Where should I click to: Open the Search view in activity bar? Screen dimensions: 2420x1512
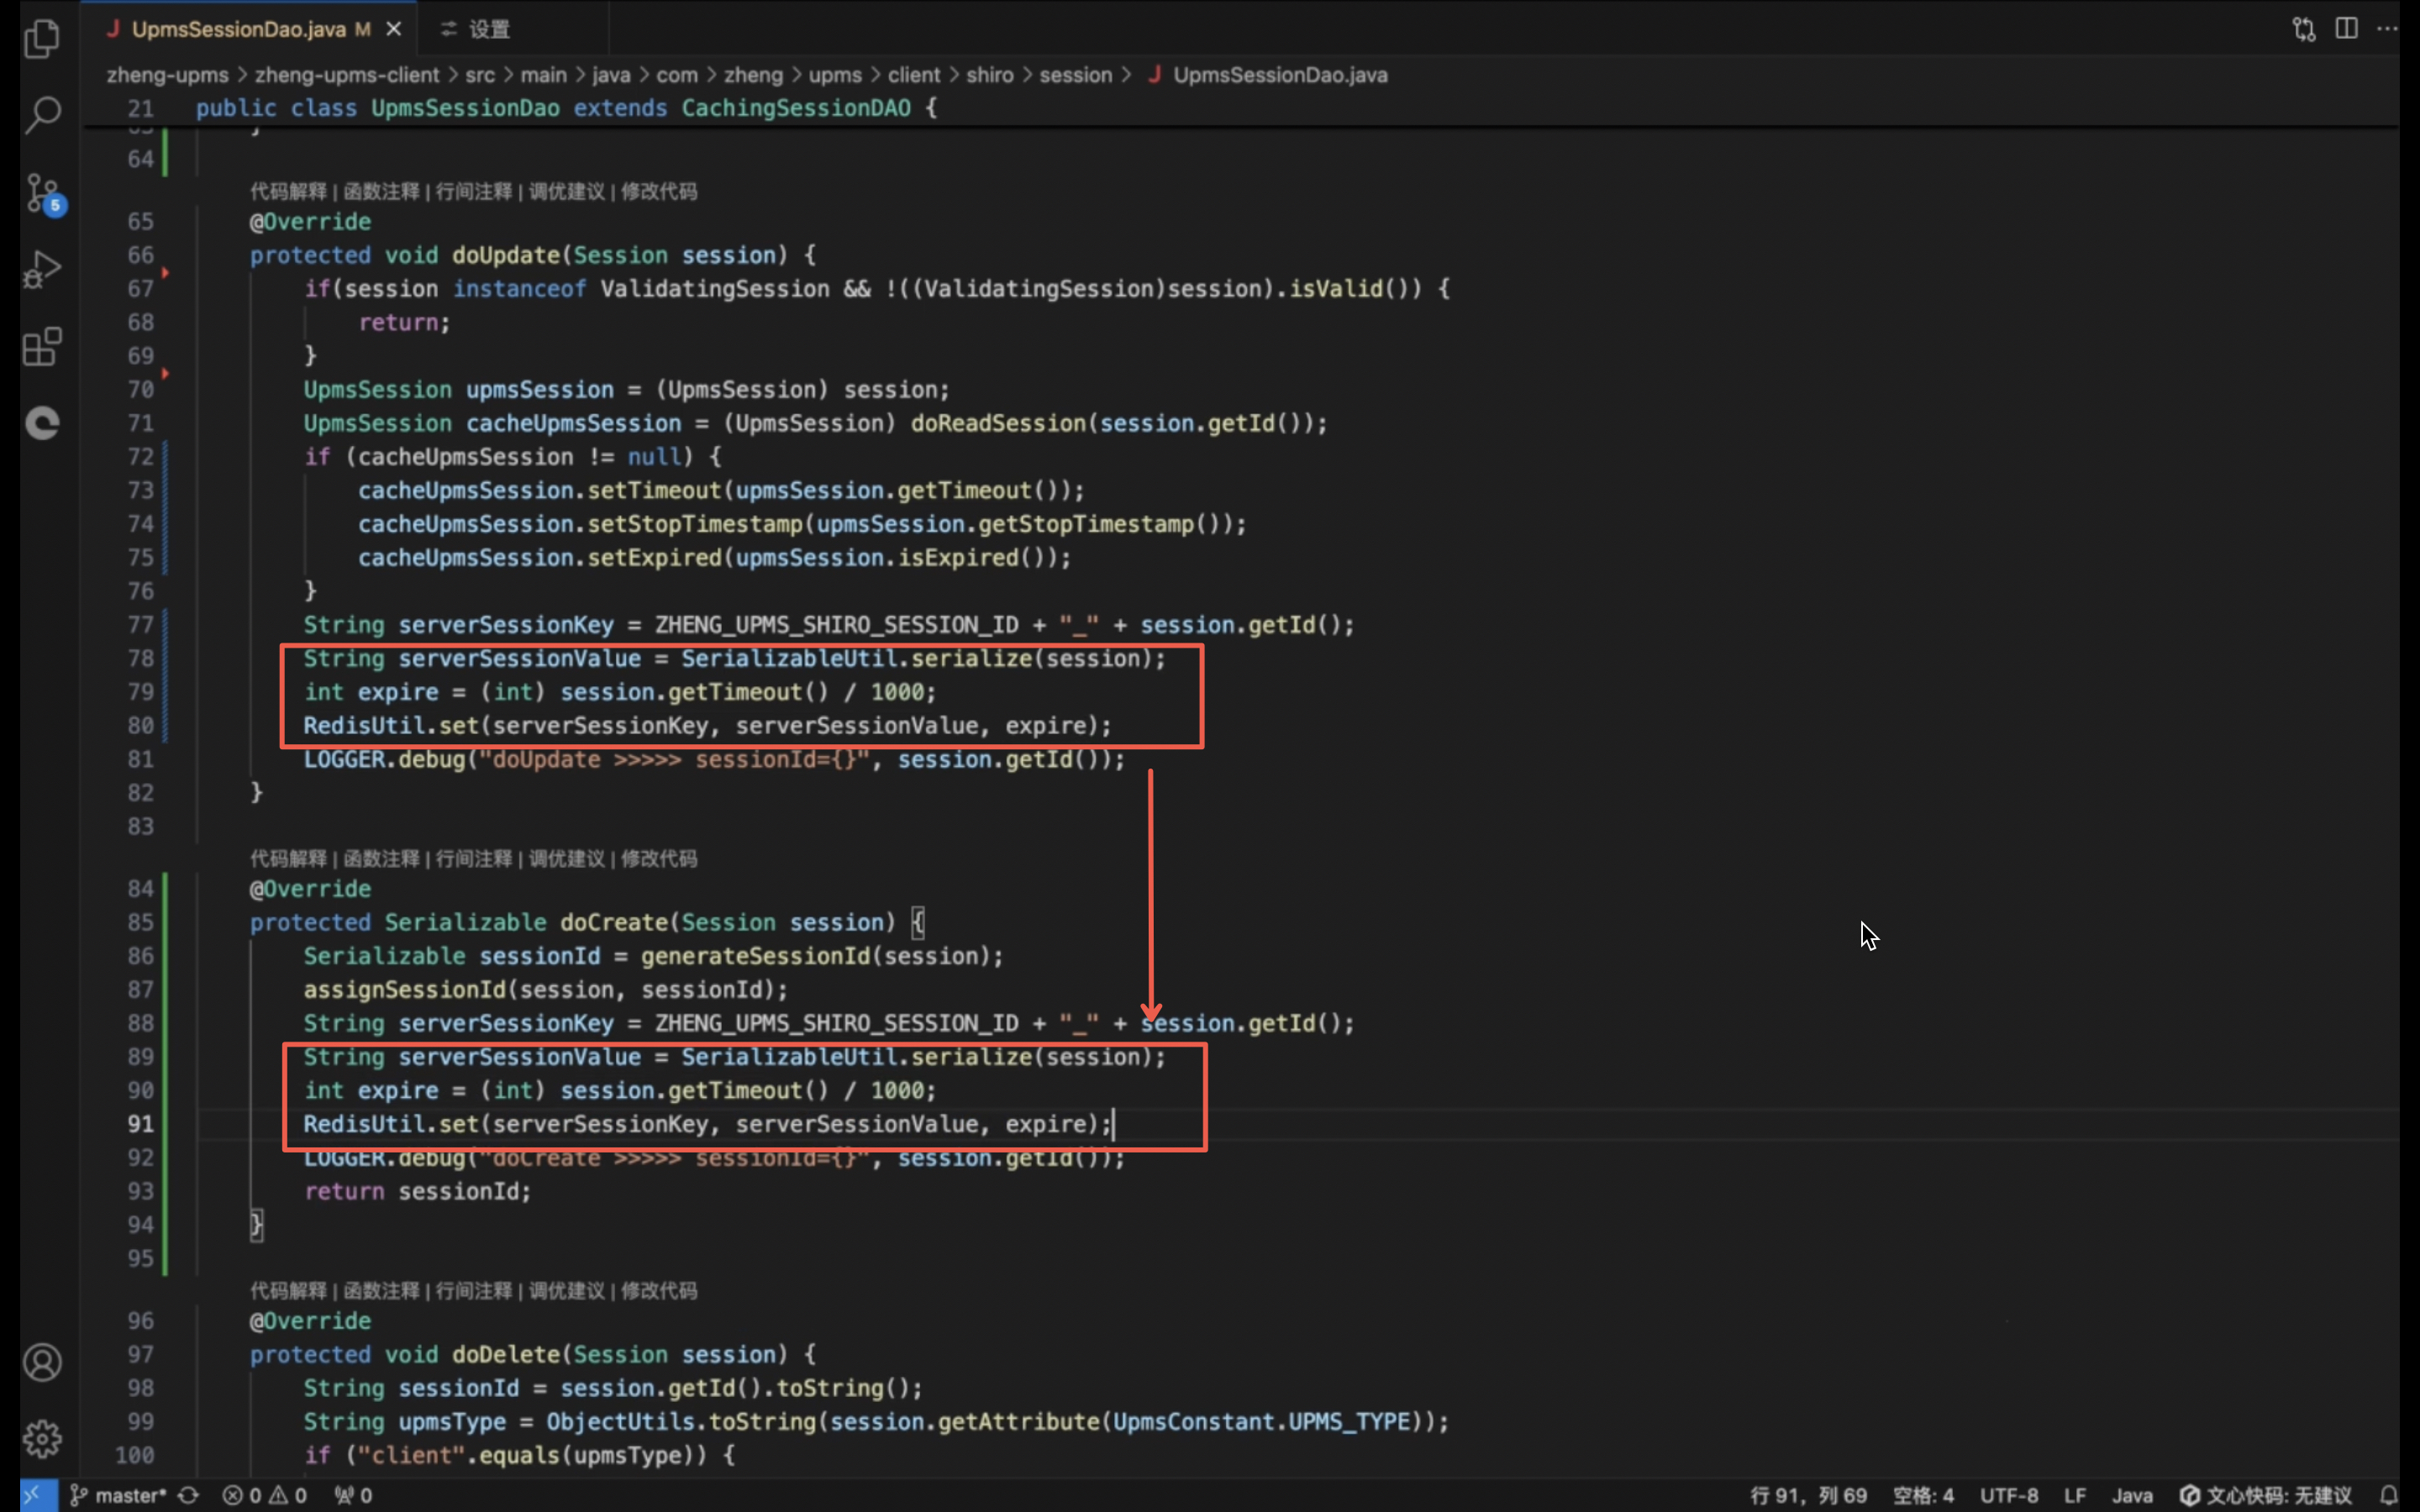pos(42,114)
